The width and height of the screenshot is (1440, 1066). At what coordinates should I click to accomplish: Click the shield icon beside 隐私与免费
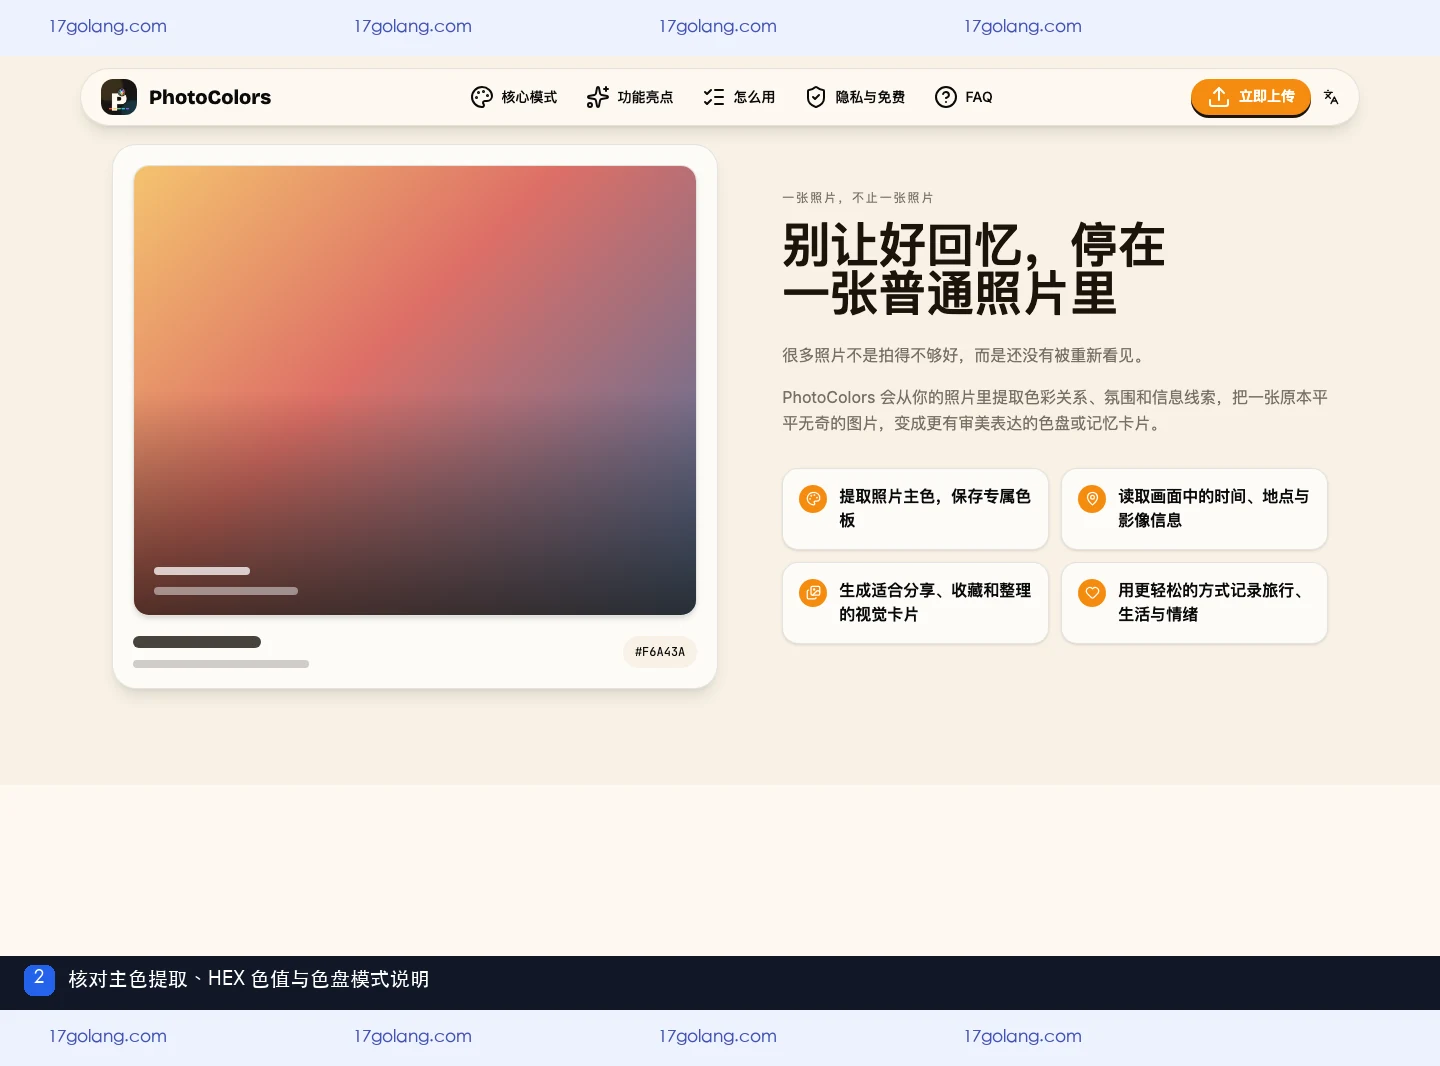(816, 97)
